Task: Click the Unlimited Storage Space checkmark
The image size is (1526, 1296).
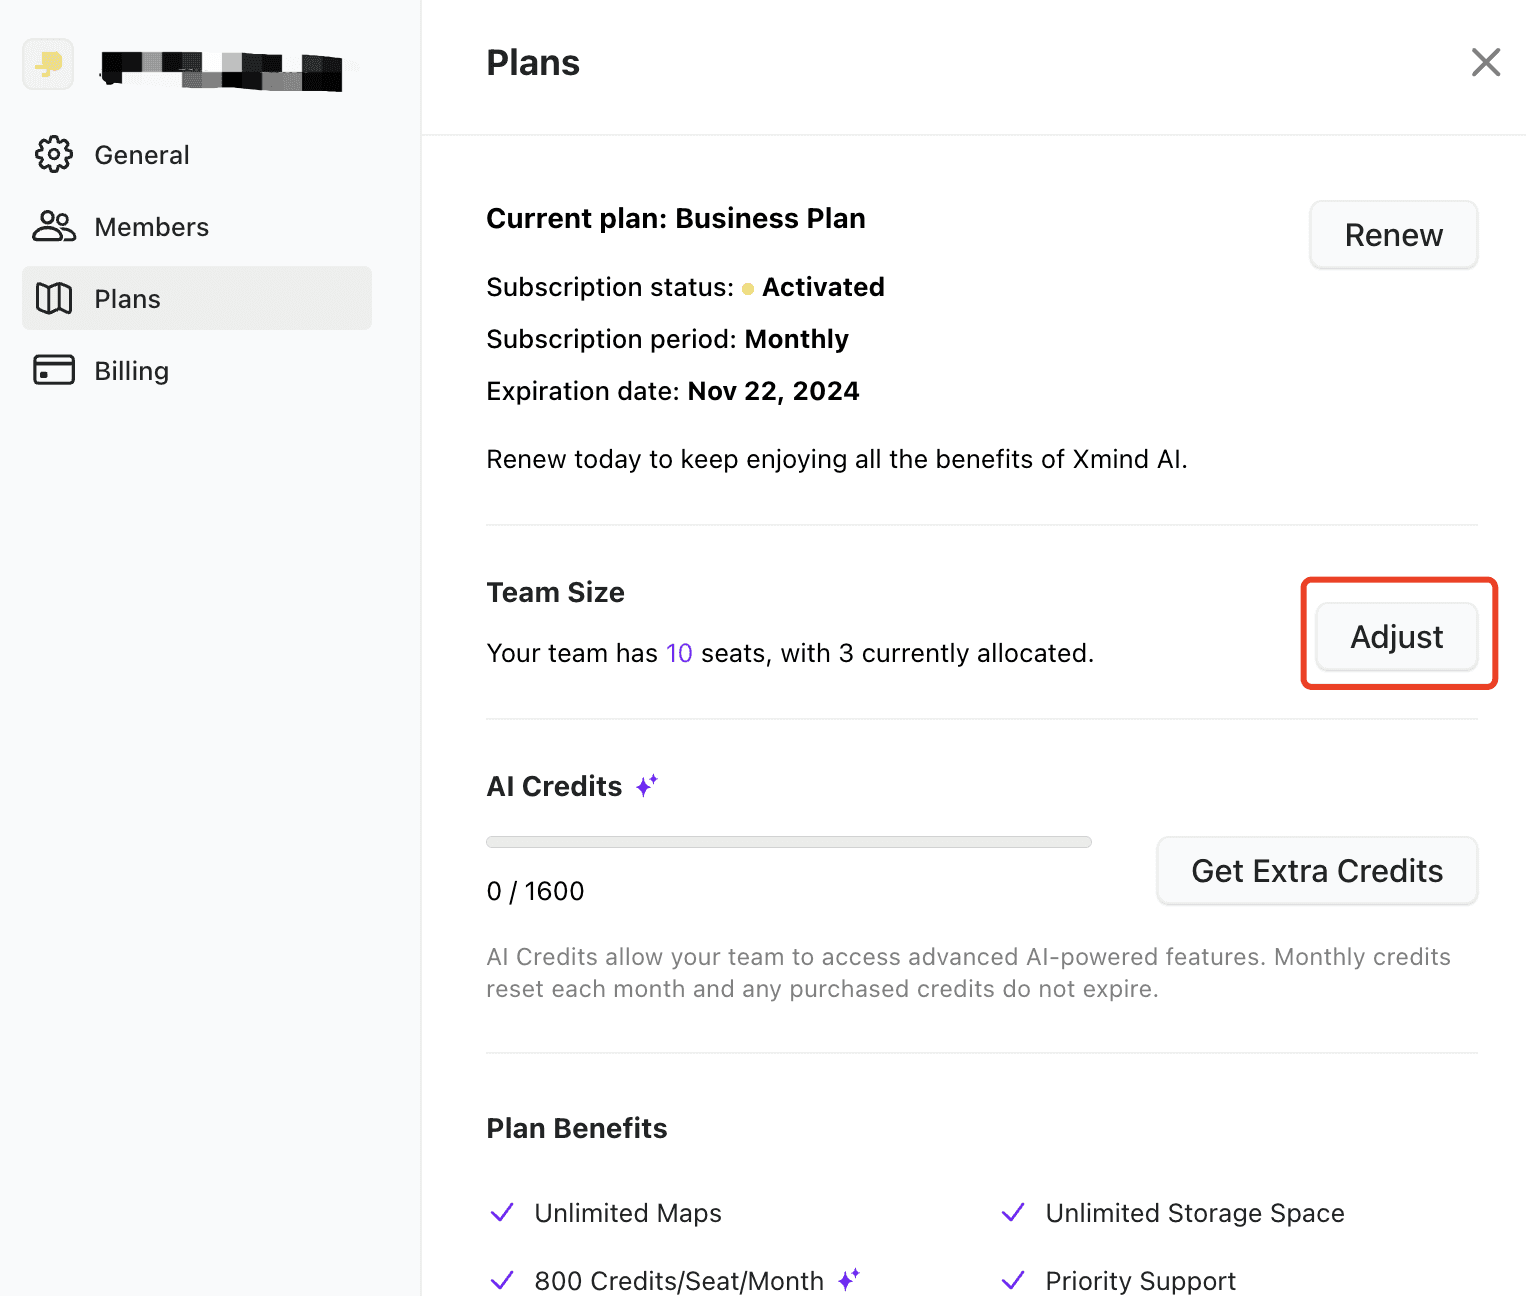Action: pos(1013,1212)
